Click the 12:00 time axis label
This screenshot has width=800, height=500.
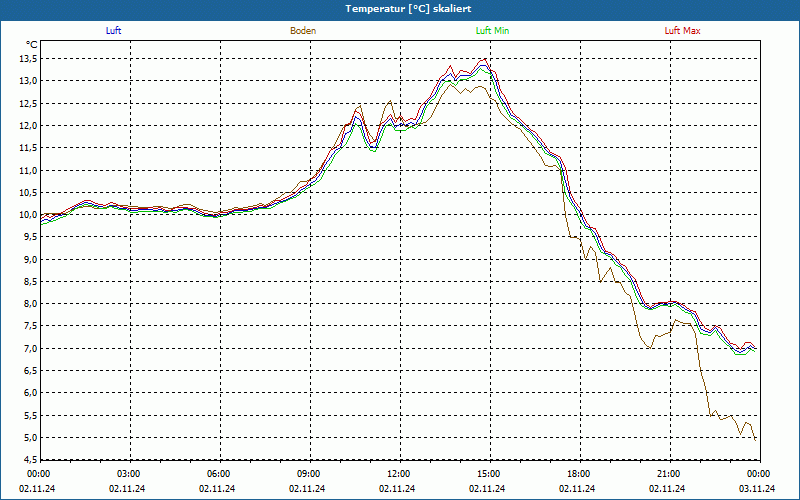(x=398, y=474)
